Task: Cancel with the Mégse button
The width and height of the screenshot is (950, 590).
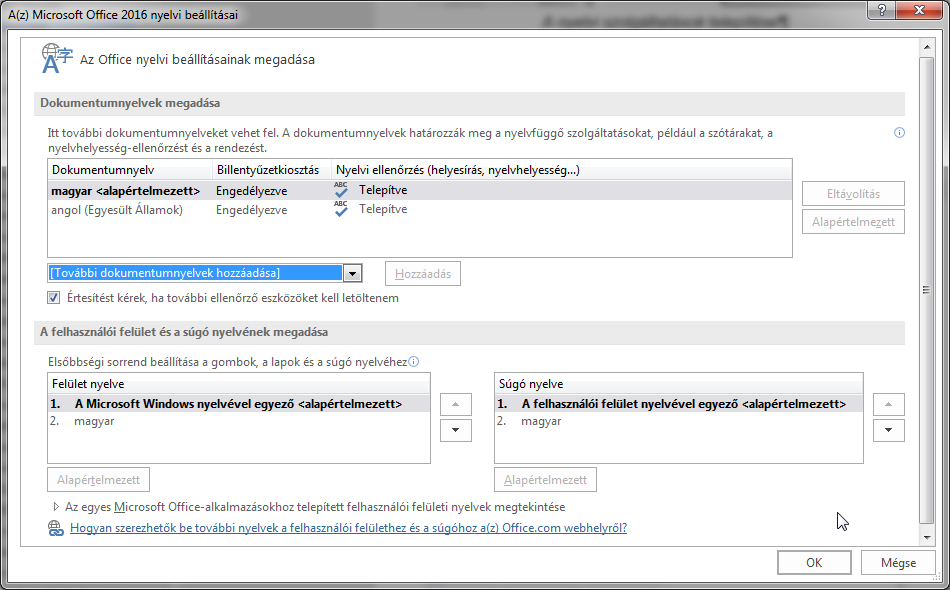Action: 899,563
